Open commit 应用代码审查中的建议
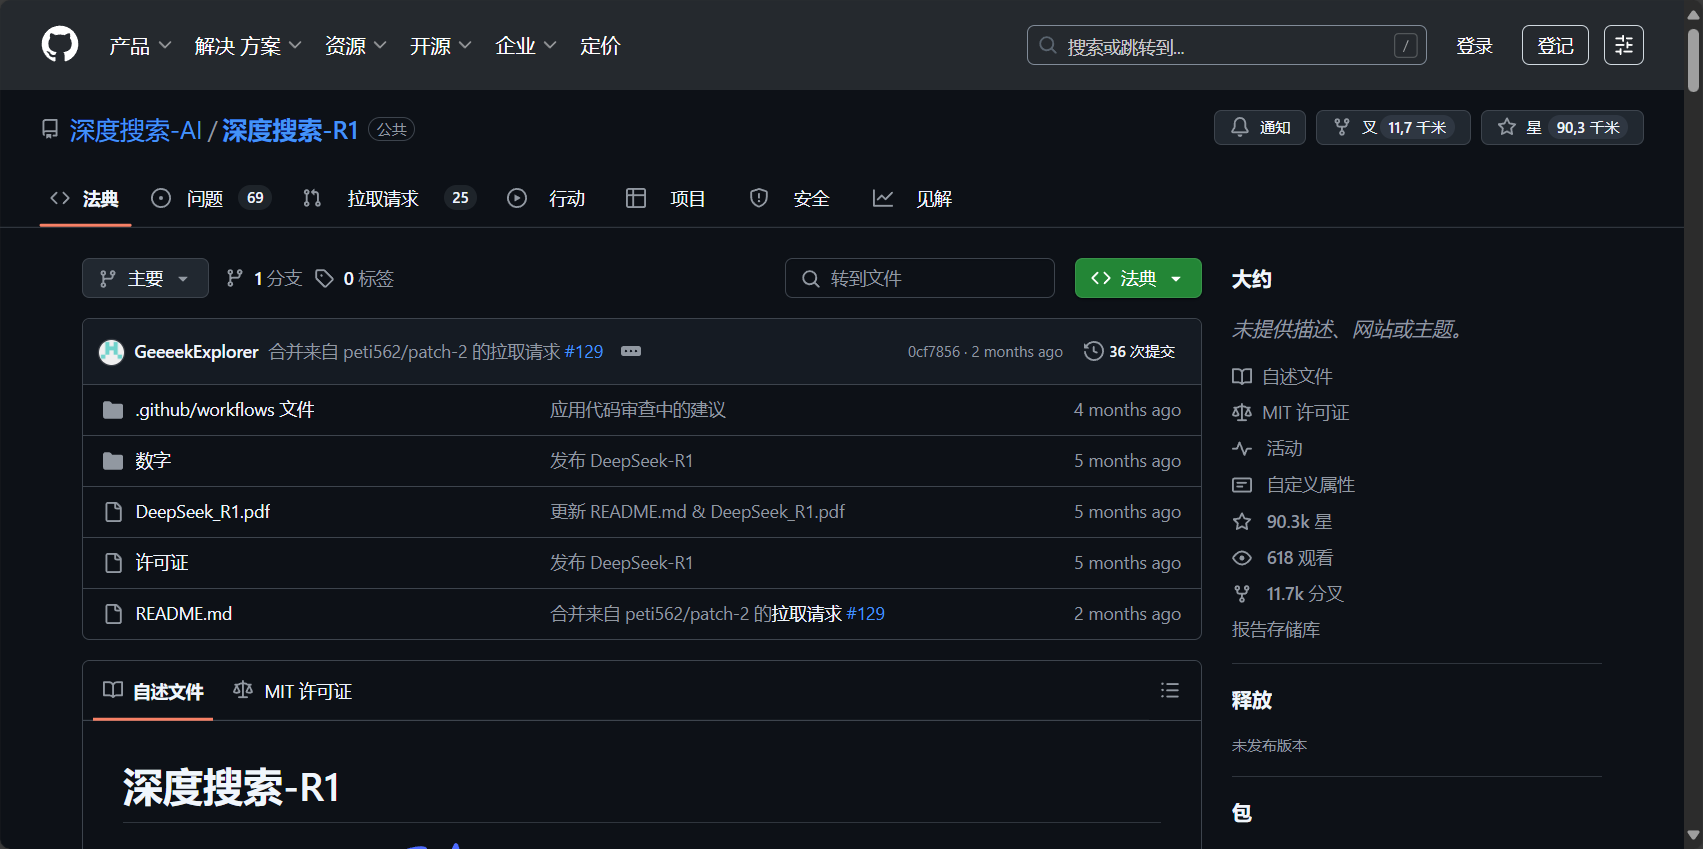 coord(638,410)
